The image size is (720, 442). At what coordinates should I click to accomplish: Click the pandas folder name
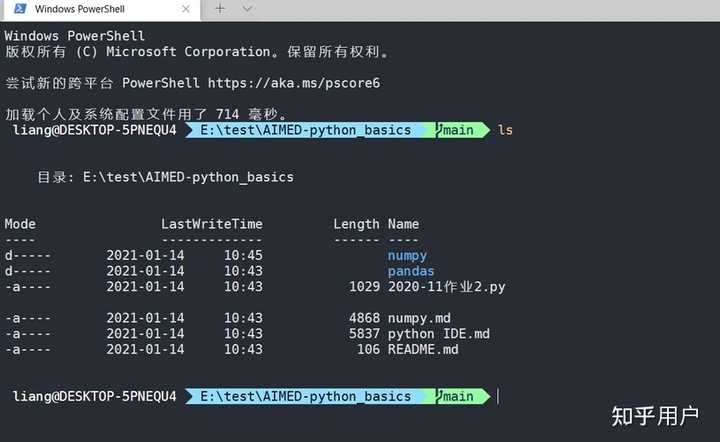coord(411,271)
